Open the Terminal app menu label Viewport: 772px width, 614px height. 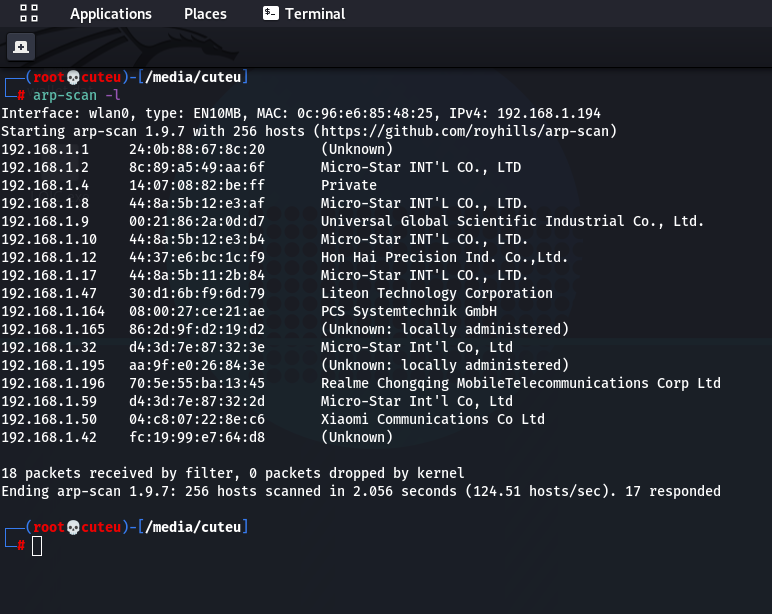point(315,14)
